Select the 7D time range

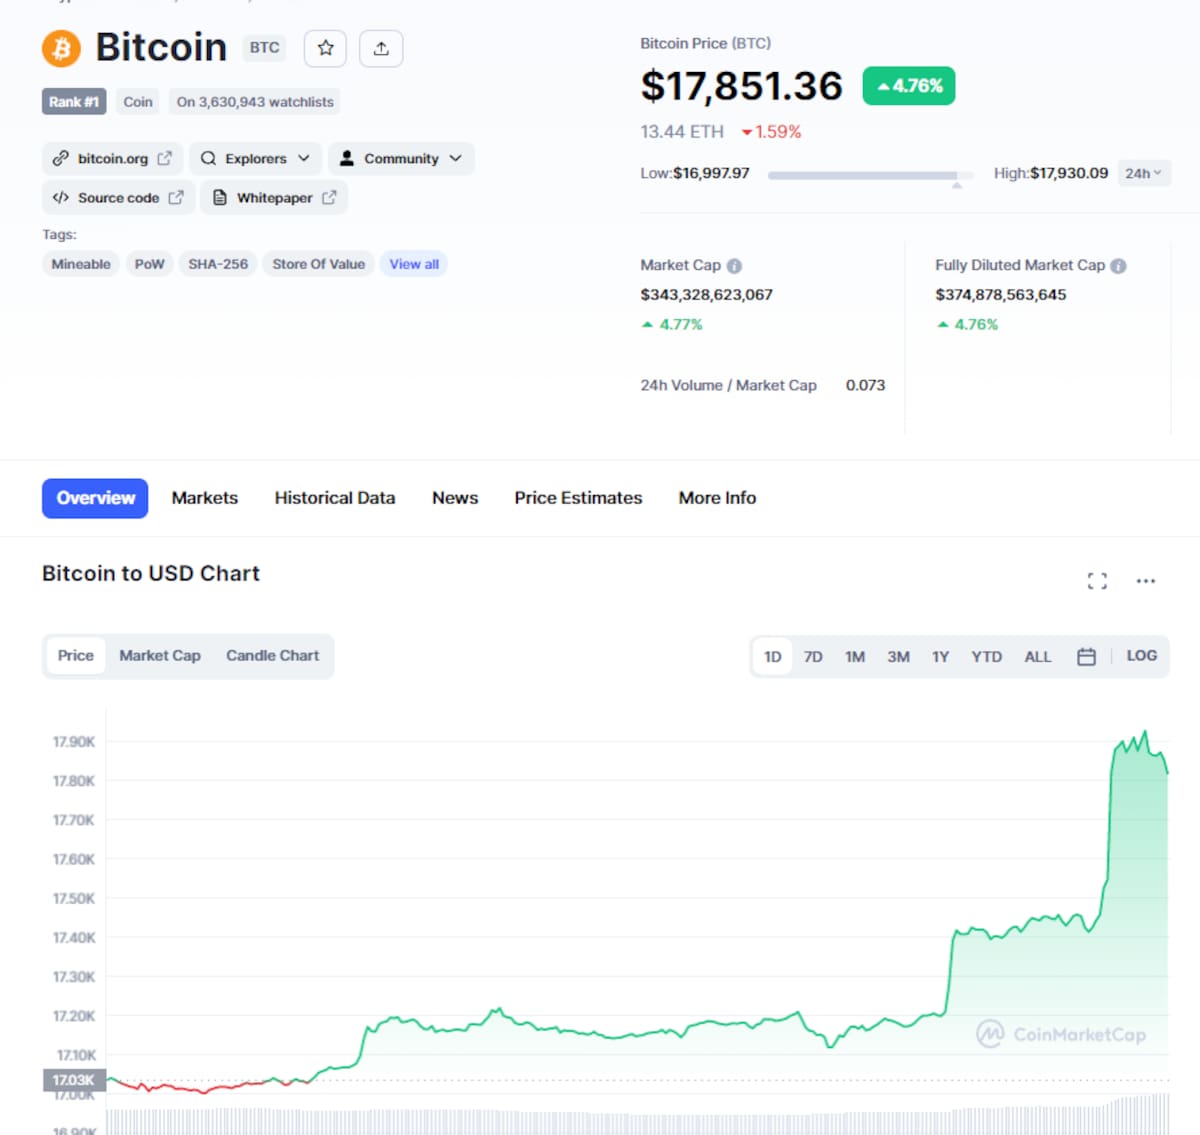tap(813, 657)
